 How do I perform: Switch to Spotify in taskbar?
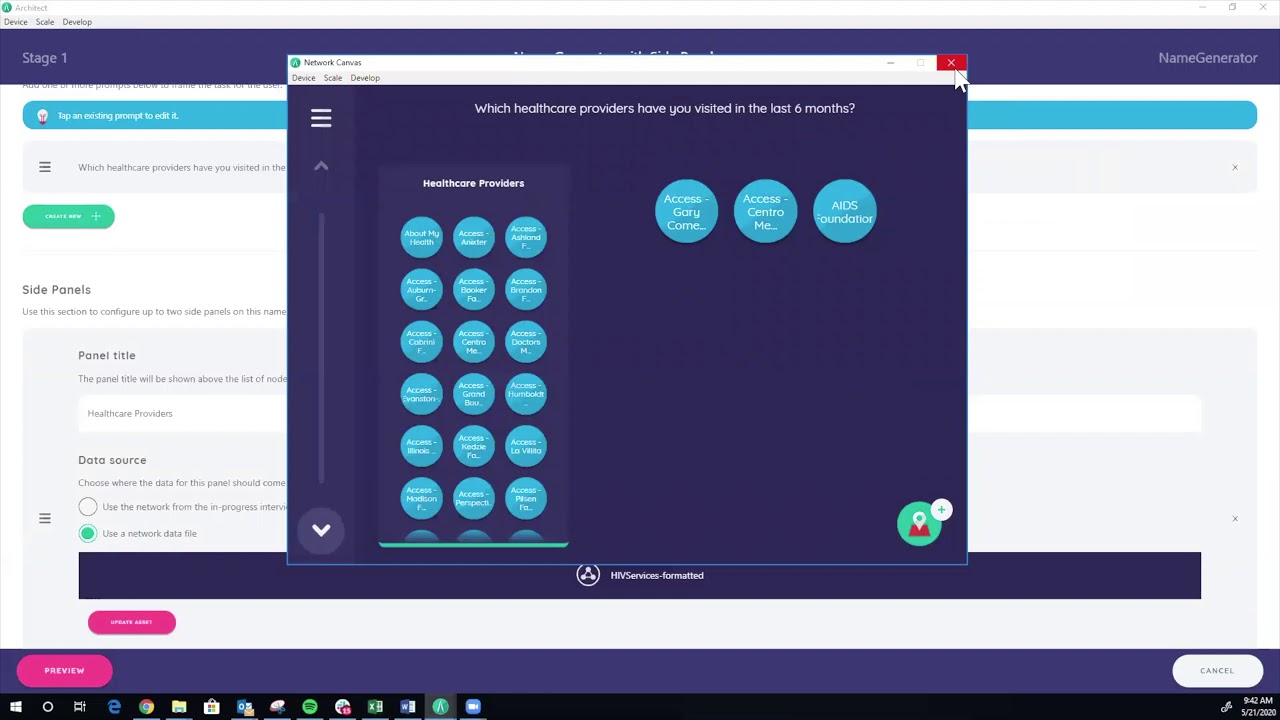(x=310, y=707)
